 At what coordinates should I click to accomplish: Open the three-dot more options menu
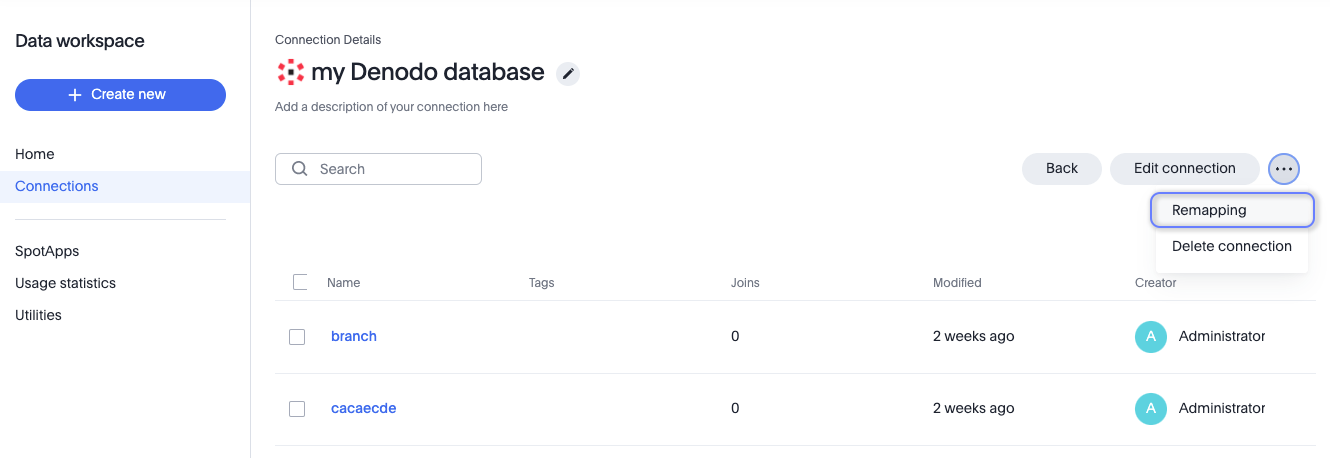[x=1284, y=169]
